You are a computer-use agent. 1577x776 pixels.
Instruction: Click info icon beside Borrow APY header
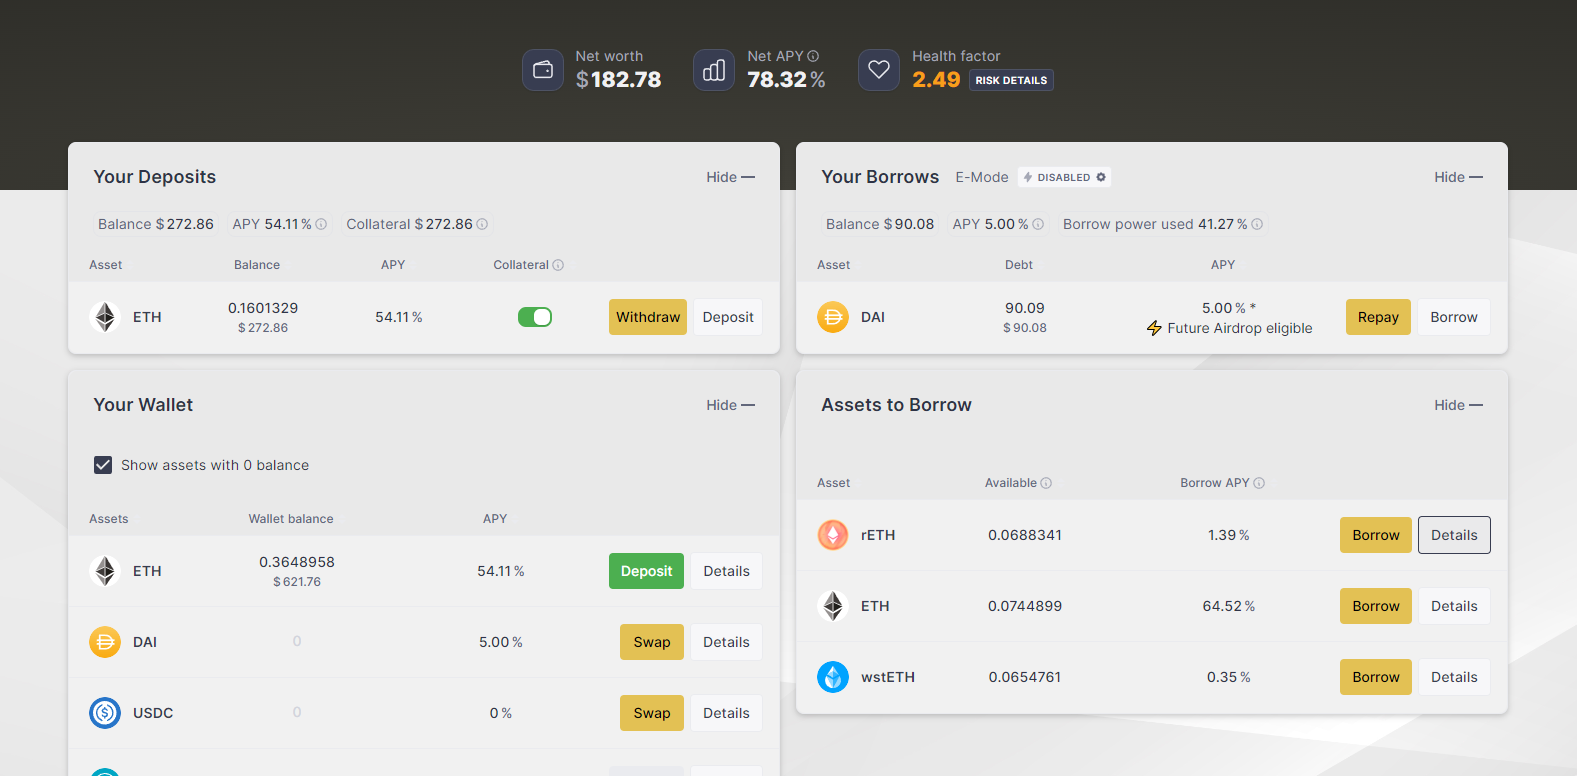(1259, 483)
